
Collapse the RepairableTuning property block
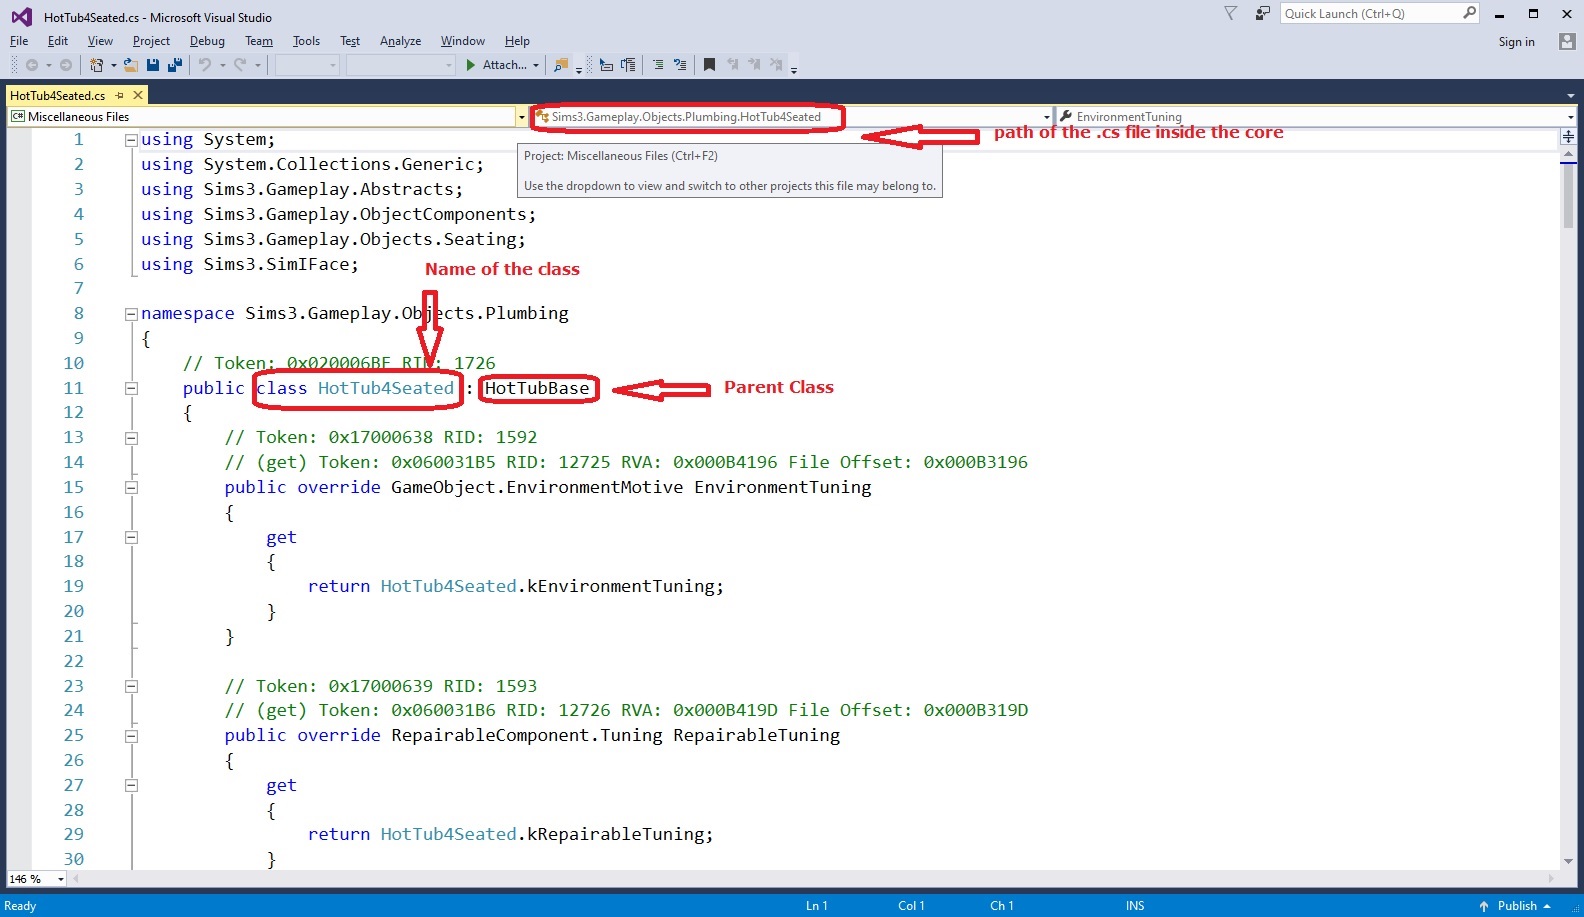[x=131, y=736]
